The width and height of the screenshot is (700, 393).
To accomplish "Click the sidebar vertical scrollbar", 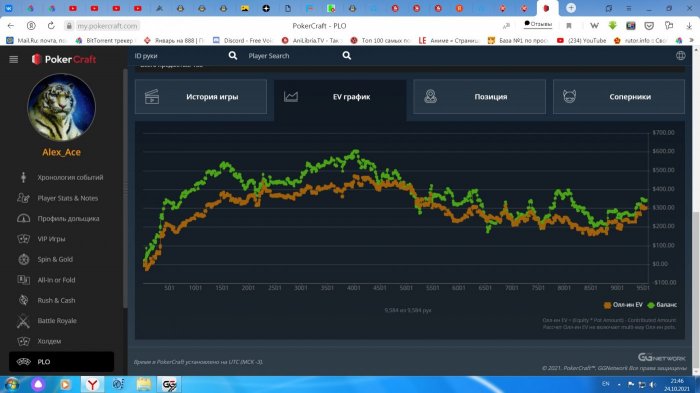I will (x=125, y=188).
